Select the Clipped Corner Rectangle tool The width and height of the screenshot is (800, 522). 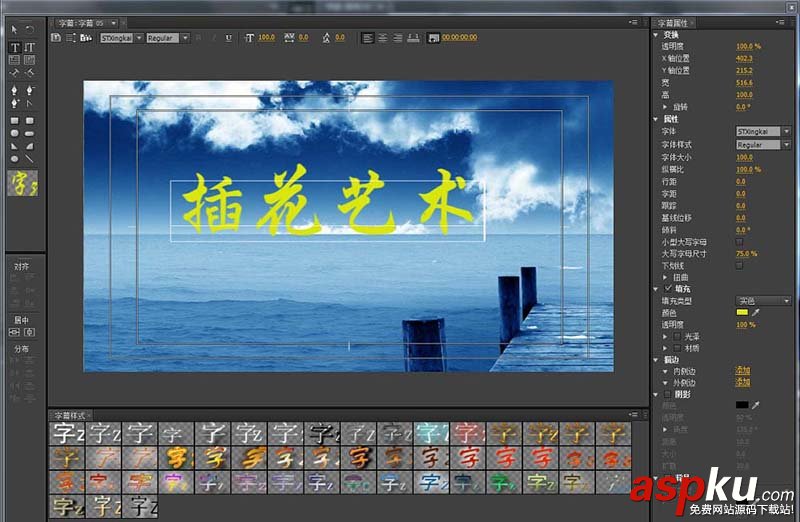coord(14,133)
